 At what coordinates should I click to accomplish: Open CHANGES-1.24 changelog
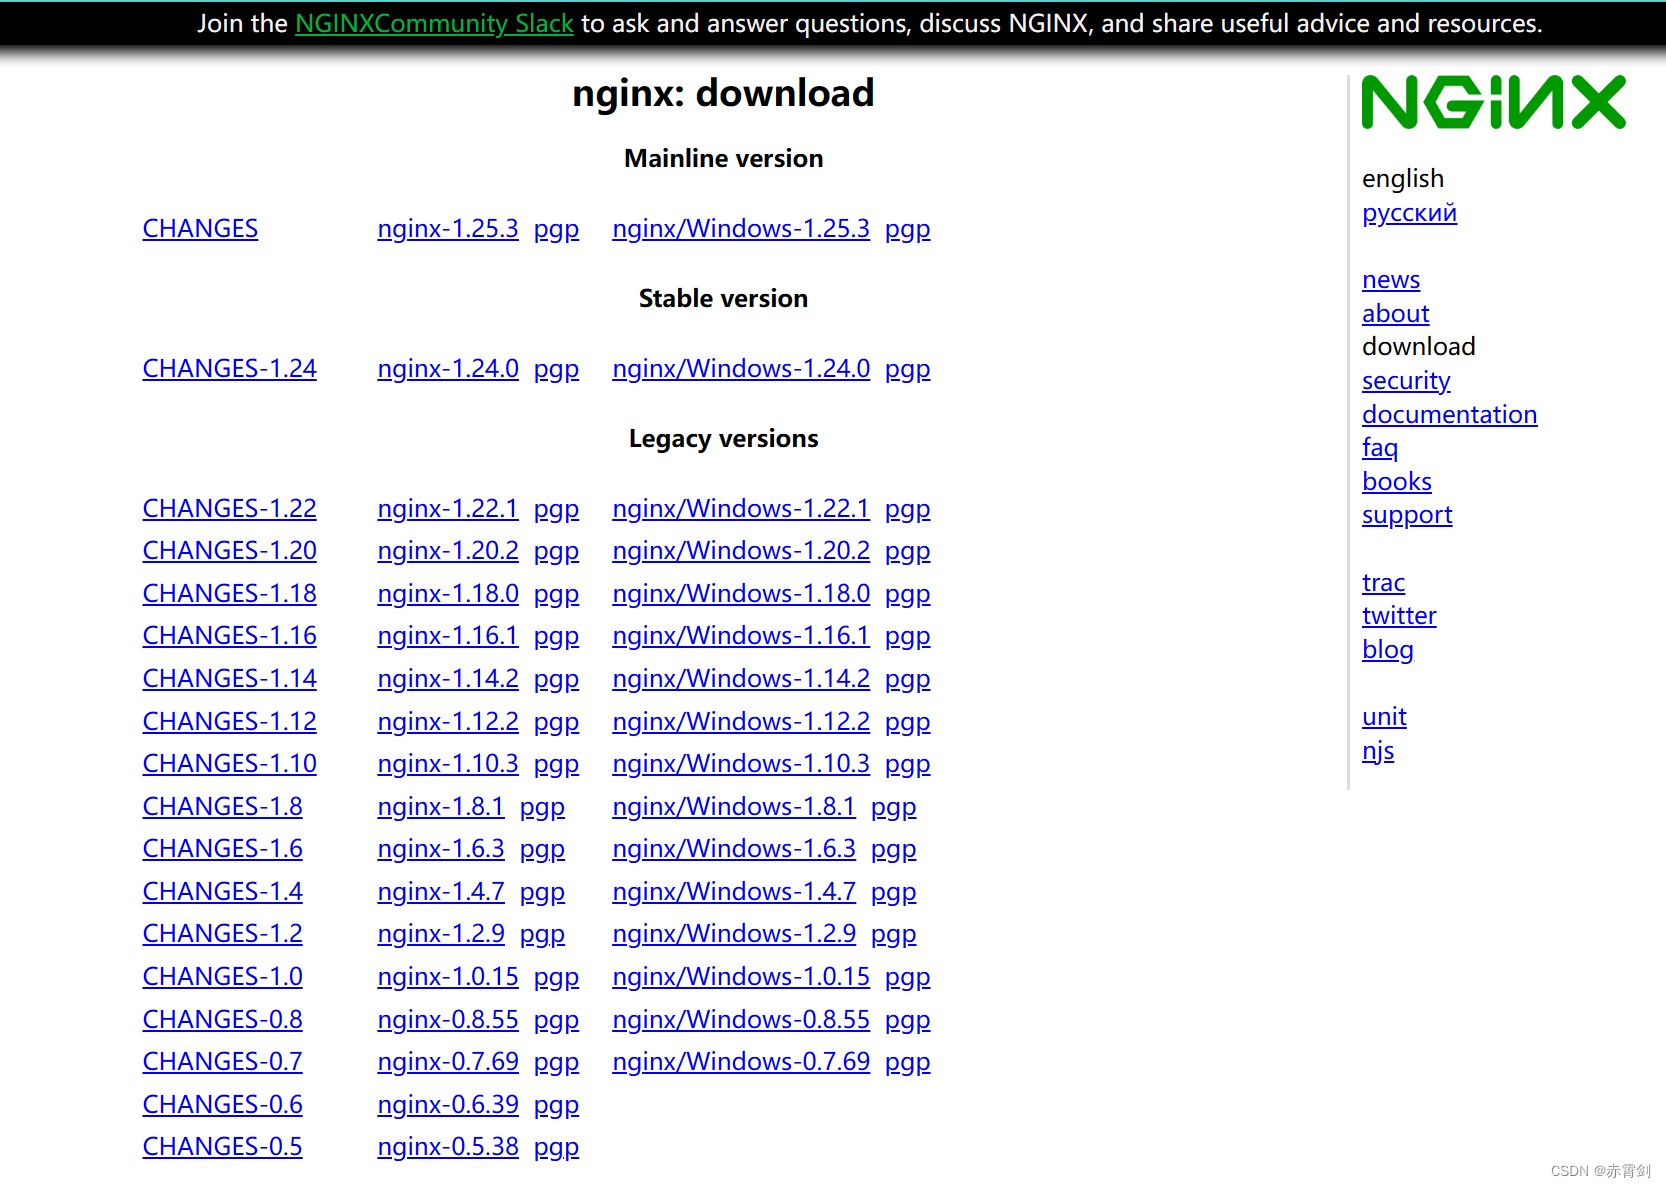coord(229,368)
